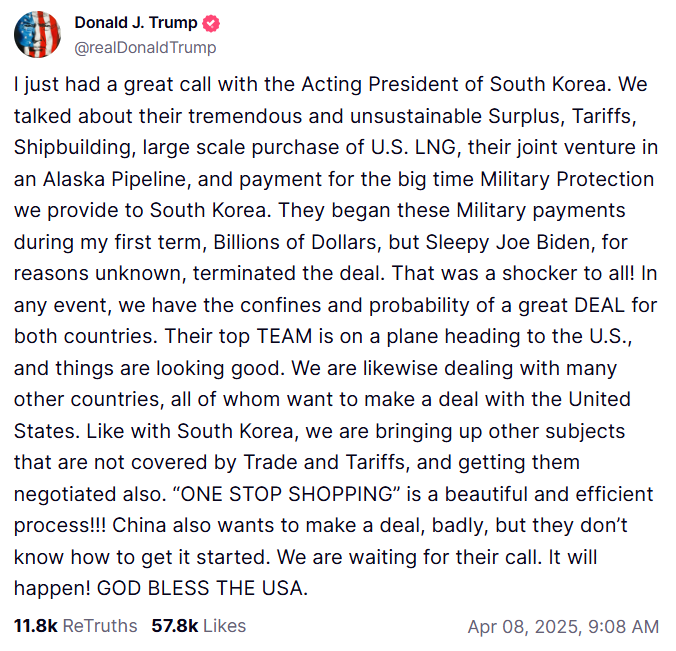Open the Apr 08, 2025 timestamp
676x651 pixels.
click(563, 626)
